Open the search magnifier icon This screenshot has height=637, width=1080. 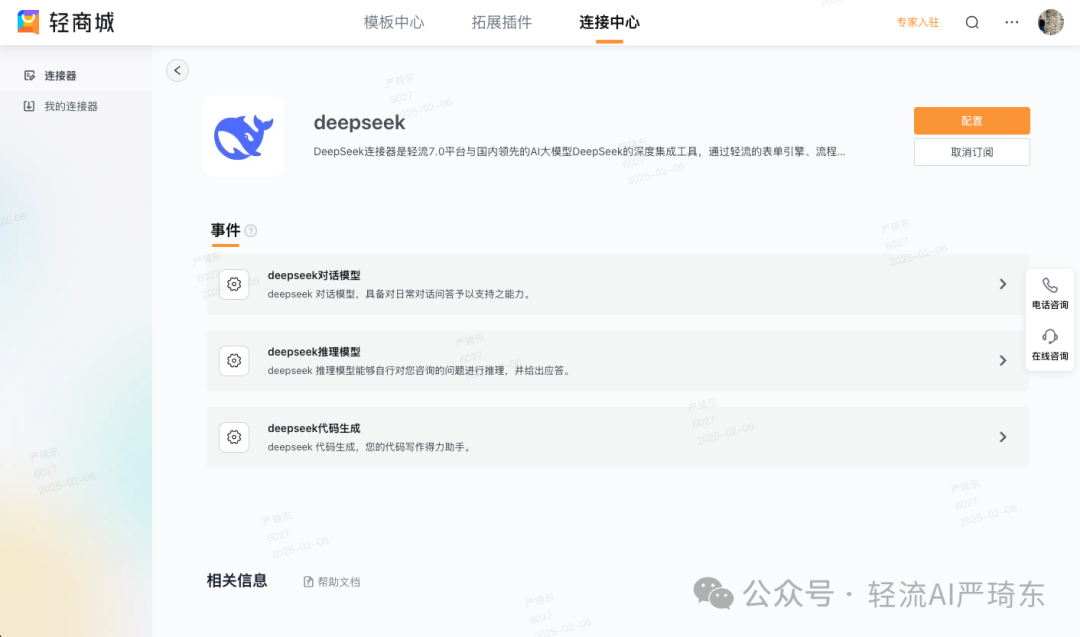coord(971,21)
